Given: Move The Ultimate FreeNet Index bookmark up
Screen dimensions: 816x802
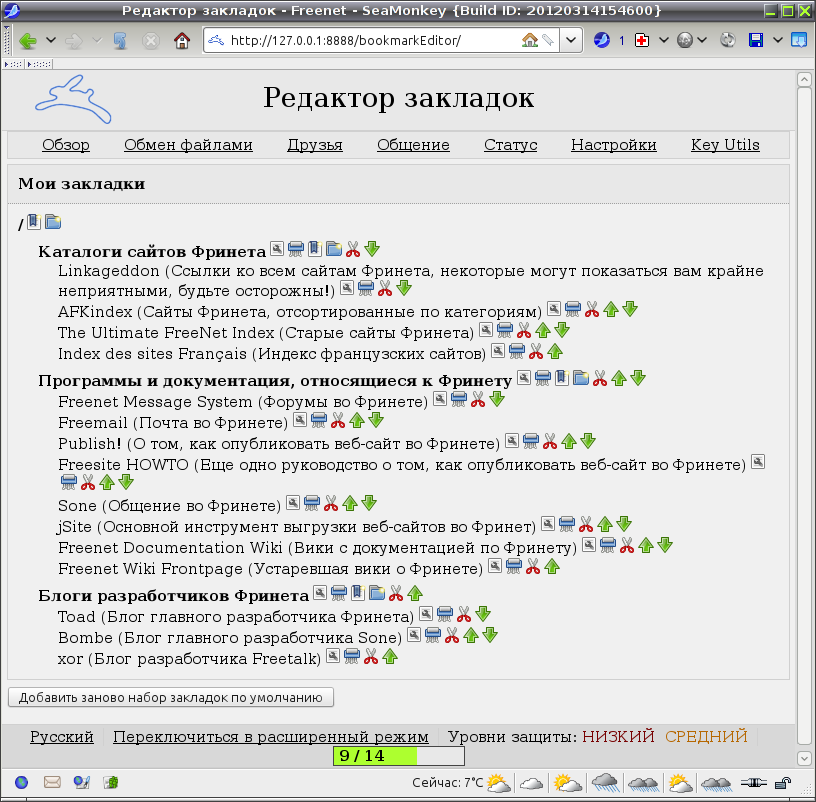Looking at the screenshot, I should (543, 330).
